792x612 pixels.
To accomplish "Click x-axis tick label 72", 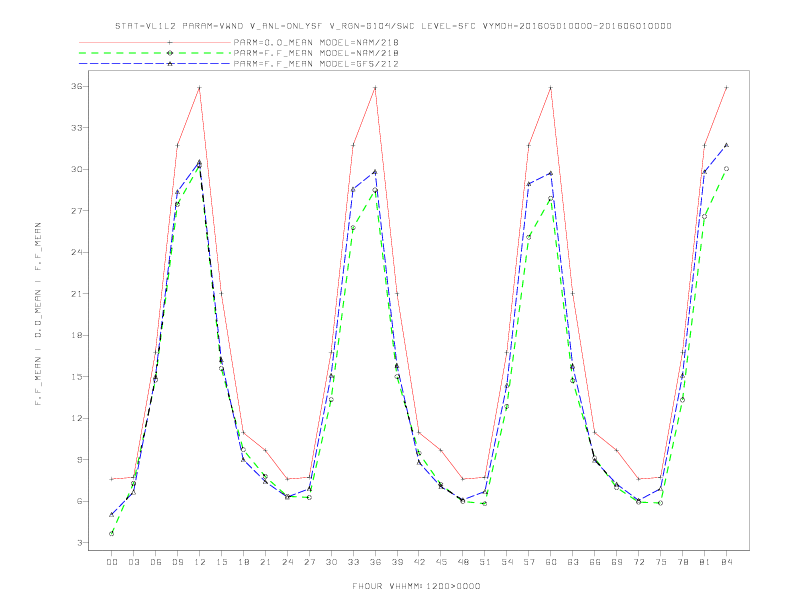I will pyautogui.click(x=638, y=562).
